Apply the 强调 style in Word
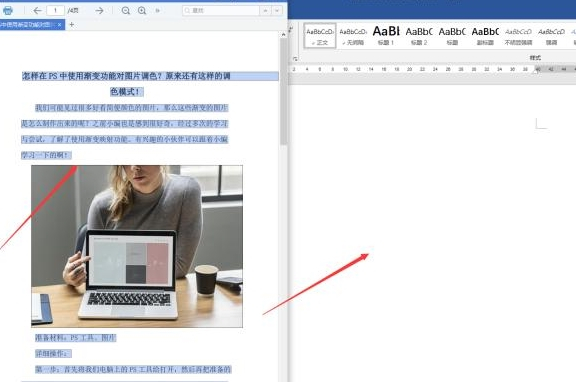This screenshot has width=576, height=382. [x=551, y=36]
